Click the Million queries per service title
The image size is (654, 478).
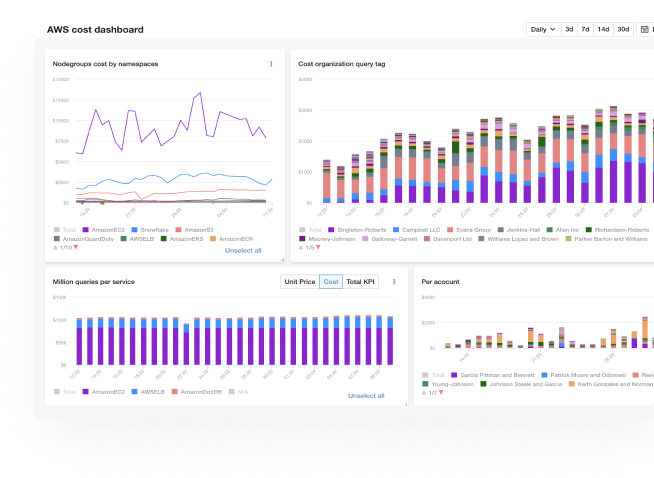pyautogui.click(x=94, y=282)
